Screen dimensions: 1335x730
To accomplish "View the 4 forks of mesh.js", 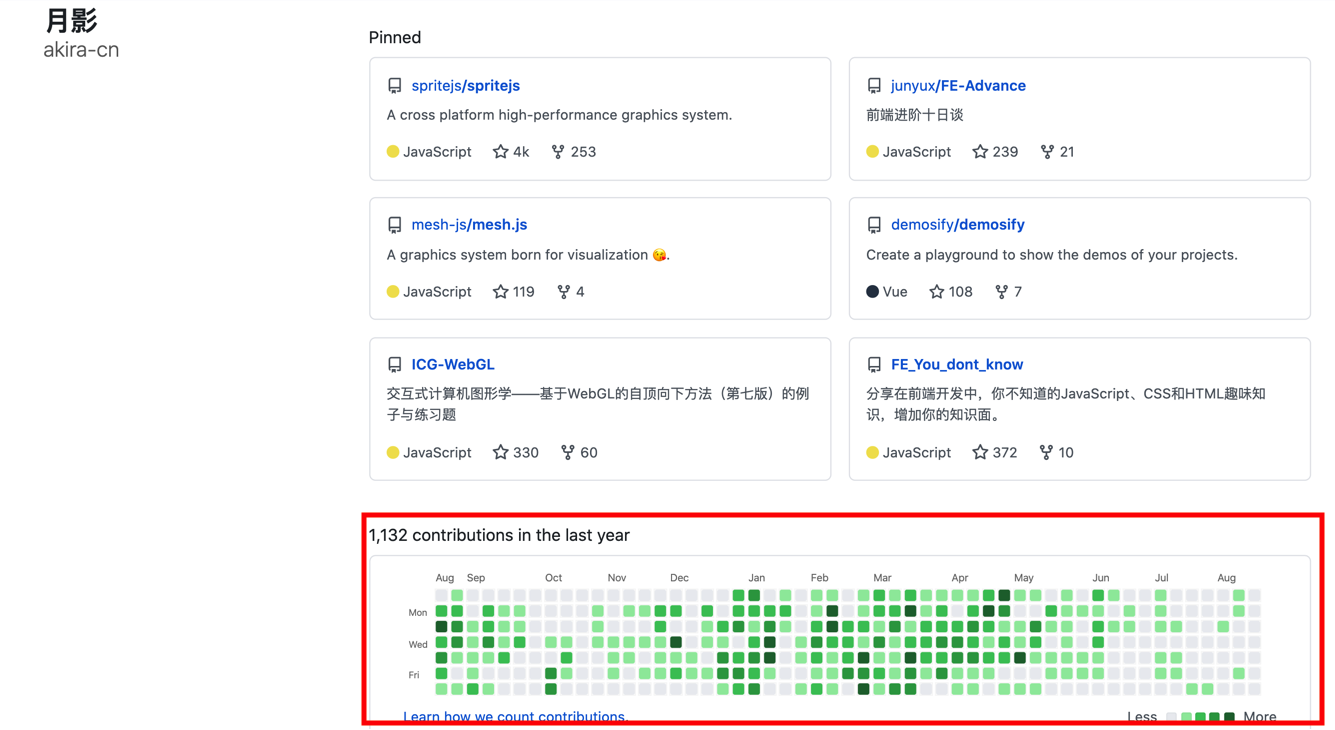I will [571, 292].
